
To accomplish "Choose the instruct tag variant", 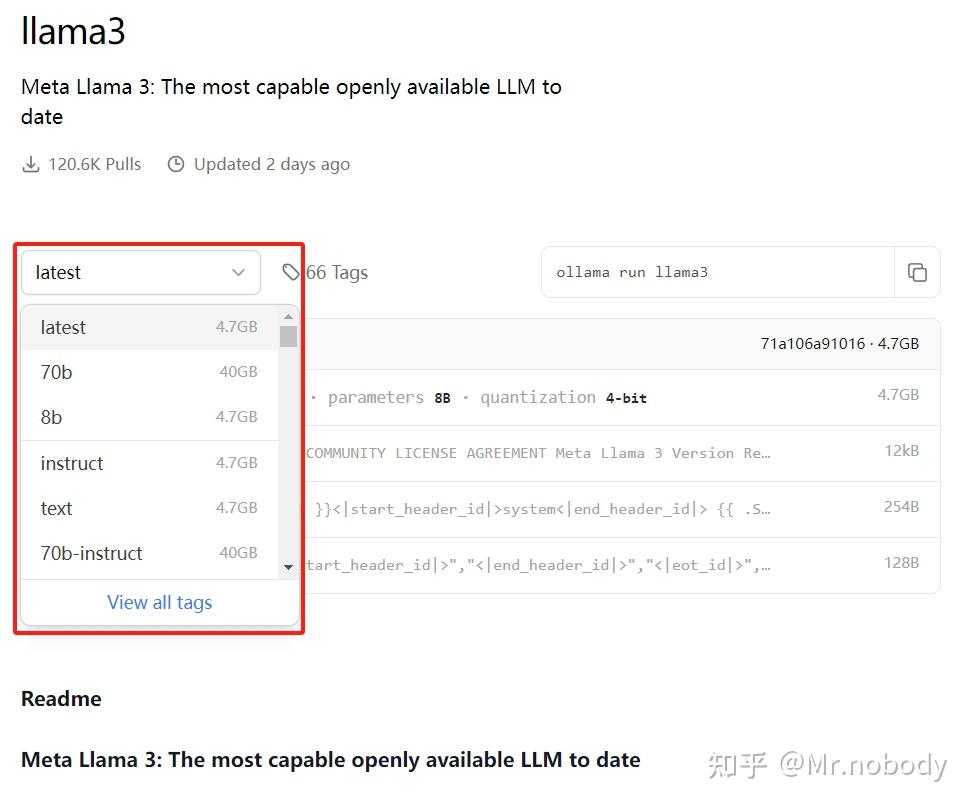I will pyautogui.click(x=71, y=463).
